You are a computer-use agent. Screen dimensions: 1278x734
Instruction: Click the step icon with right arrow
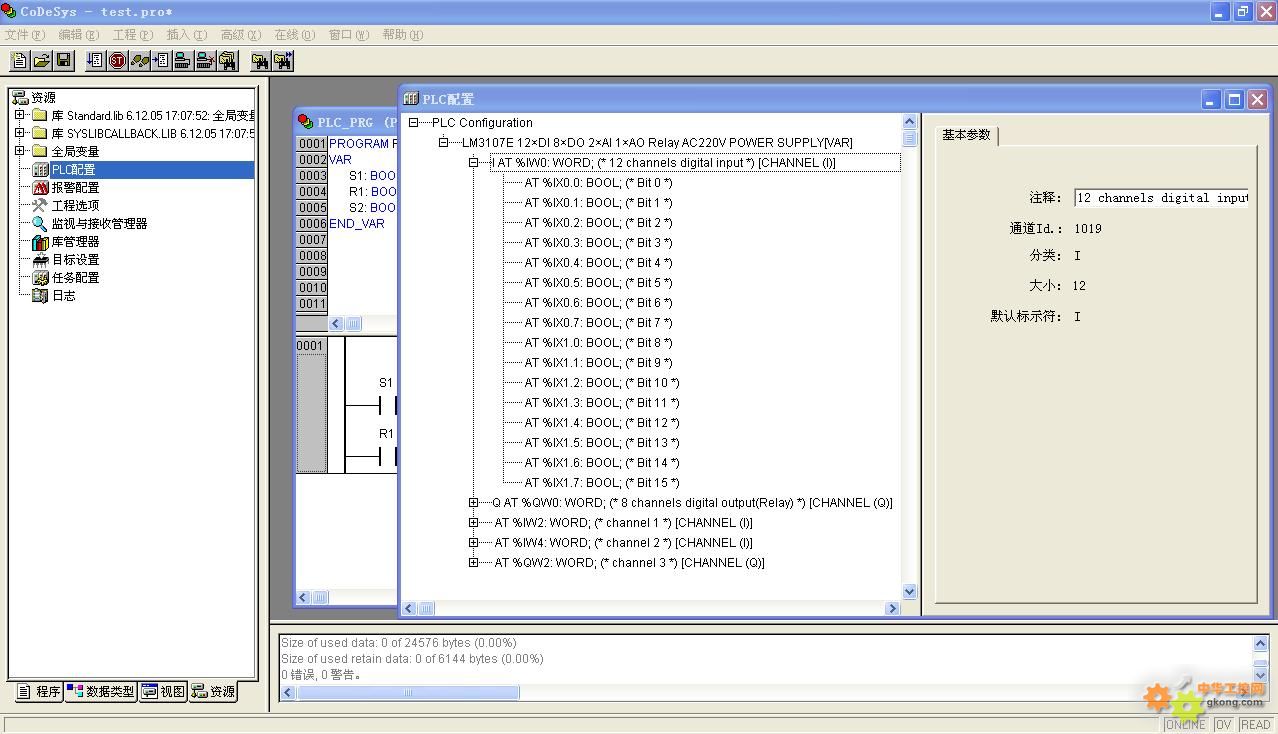tap(161, 61)
